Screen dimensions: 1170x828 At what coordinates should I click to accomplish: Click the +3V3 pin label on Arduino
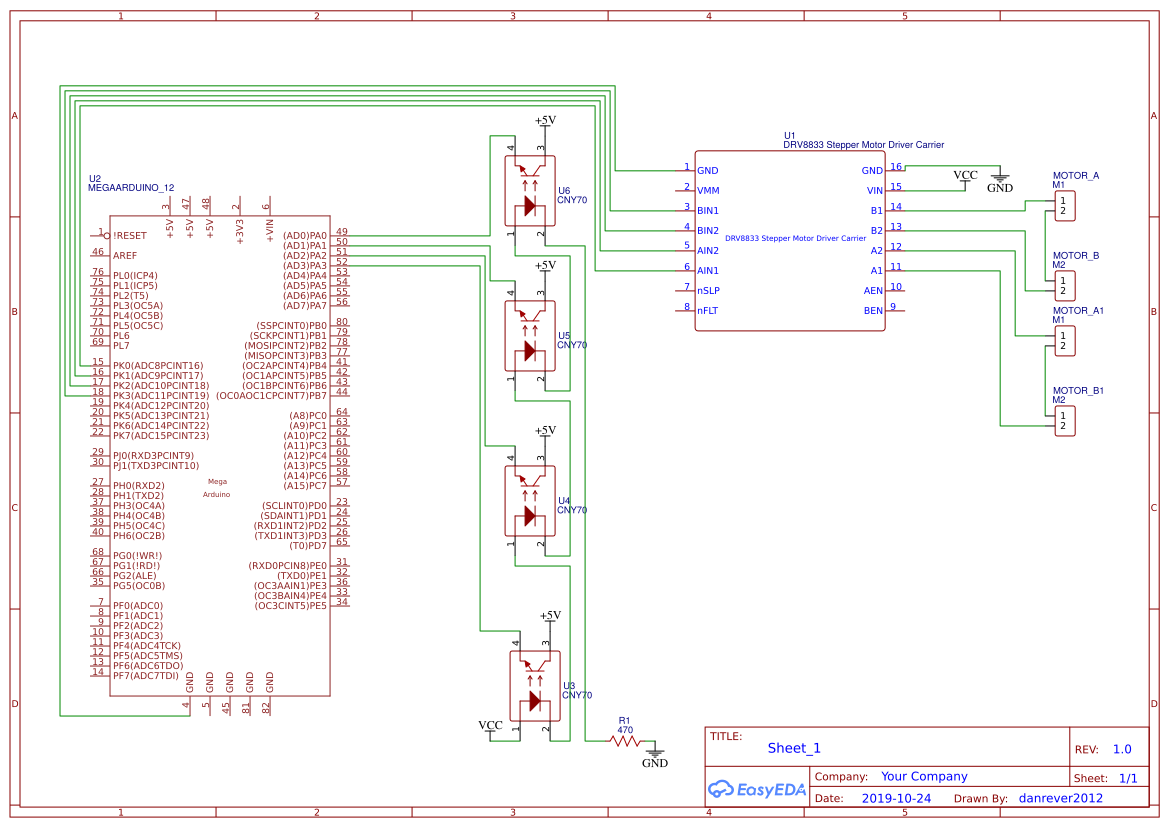(240, 230)
